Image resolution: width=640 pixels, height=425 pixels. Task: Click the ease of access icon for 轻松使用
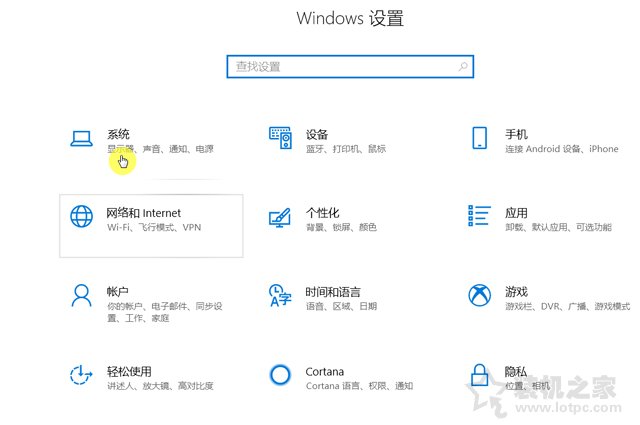[81, 374]
